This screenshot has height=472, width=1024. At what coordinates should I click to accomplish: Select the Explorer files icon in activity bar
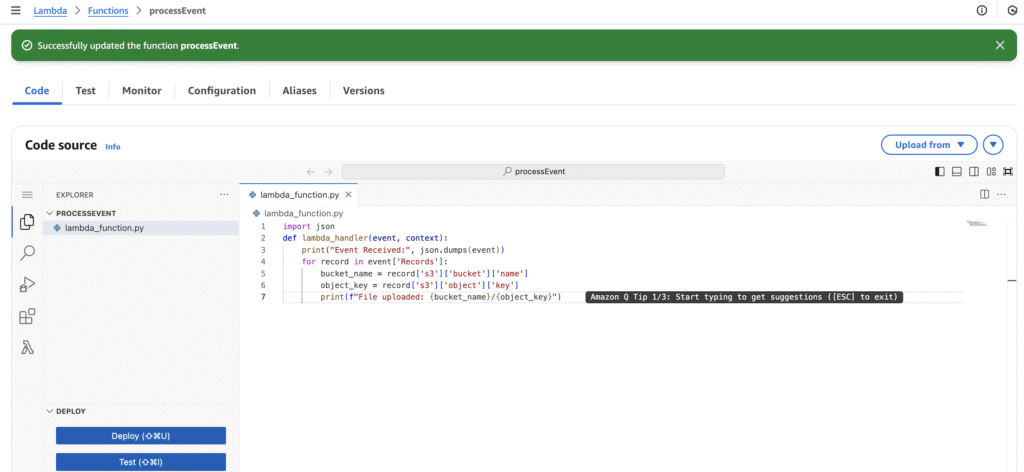[27, 222]
